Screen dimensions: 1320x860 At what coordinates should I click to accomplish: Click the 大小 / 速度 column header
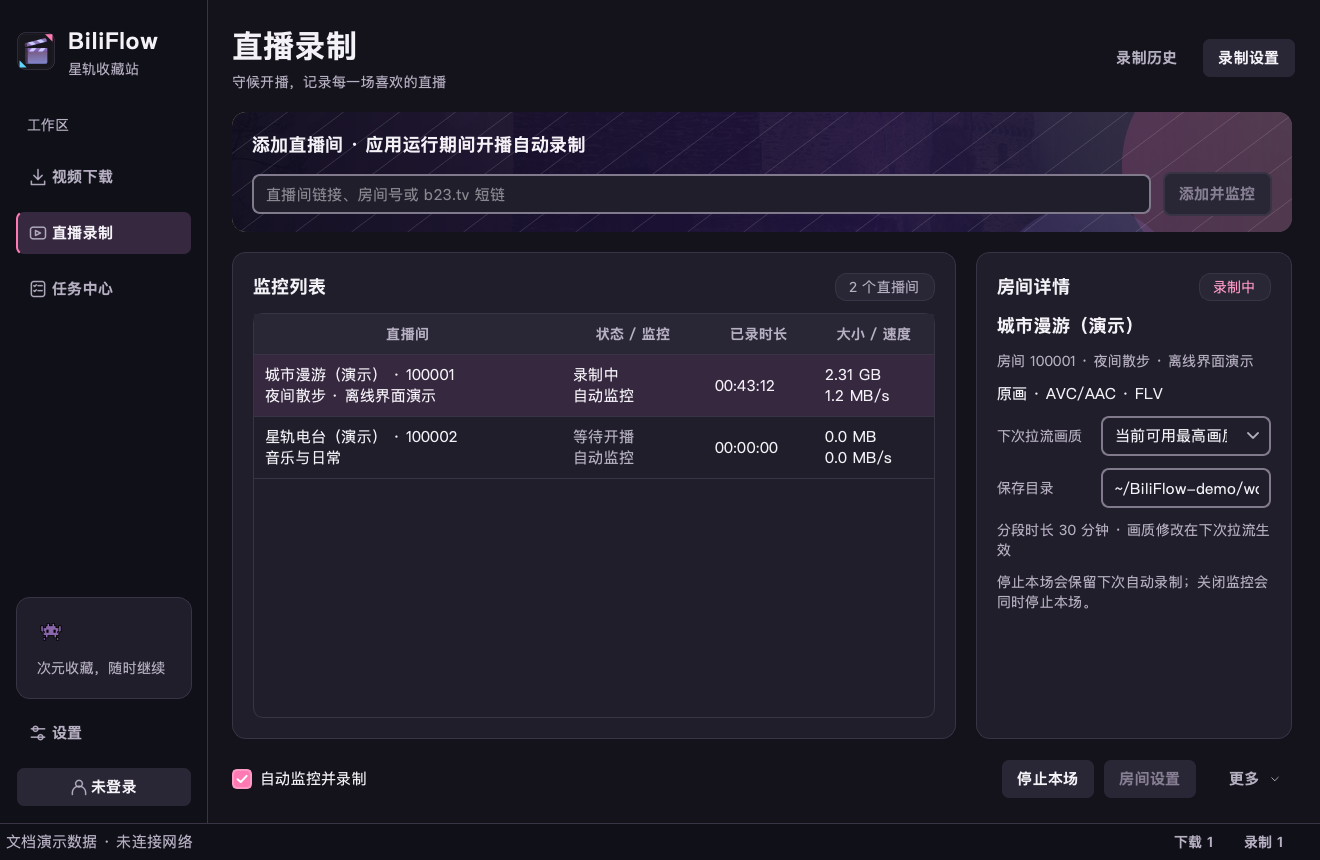[x=874, y=334]
